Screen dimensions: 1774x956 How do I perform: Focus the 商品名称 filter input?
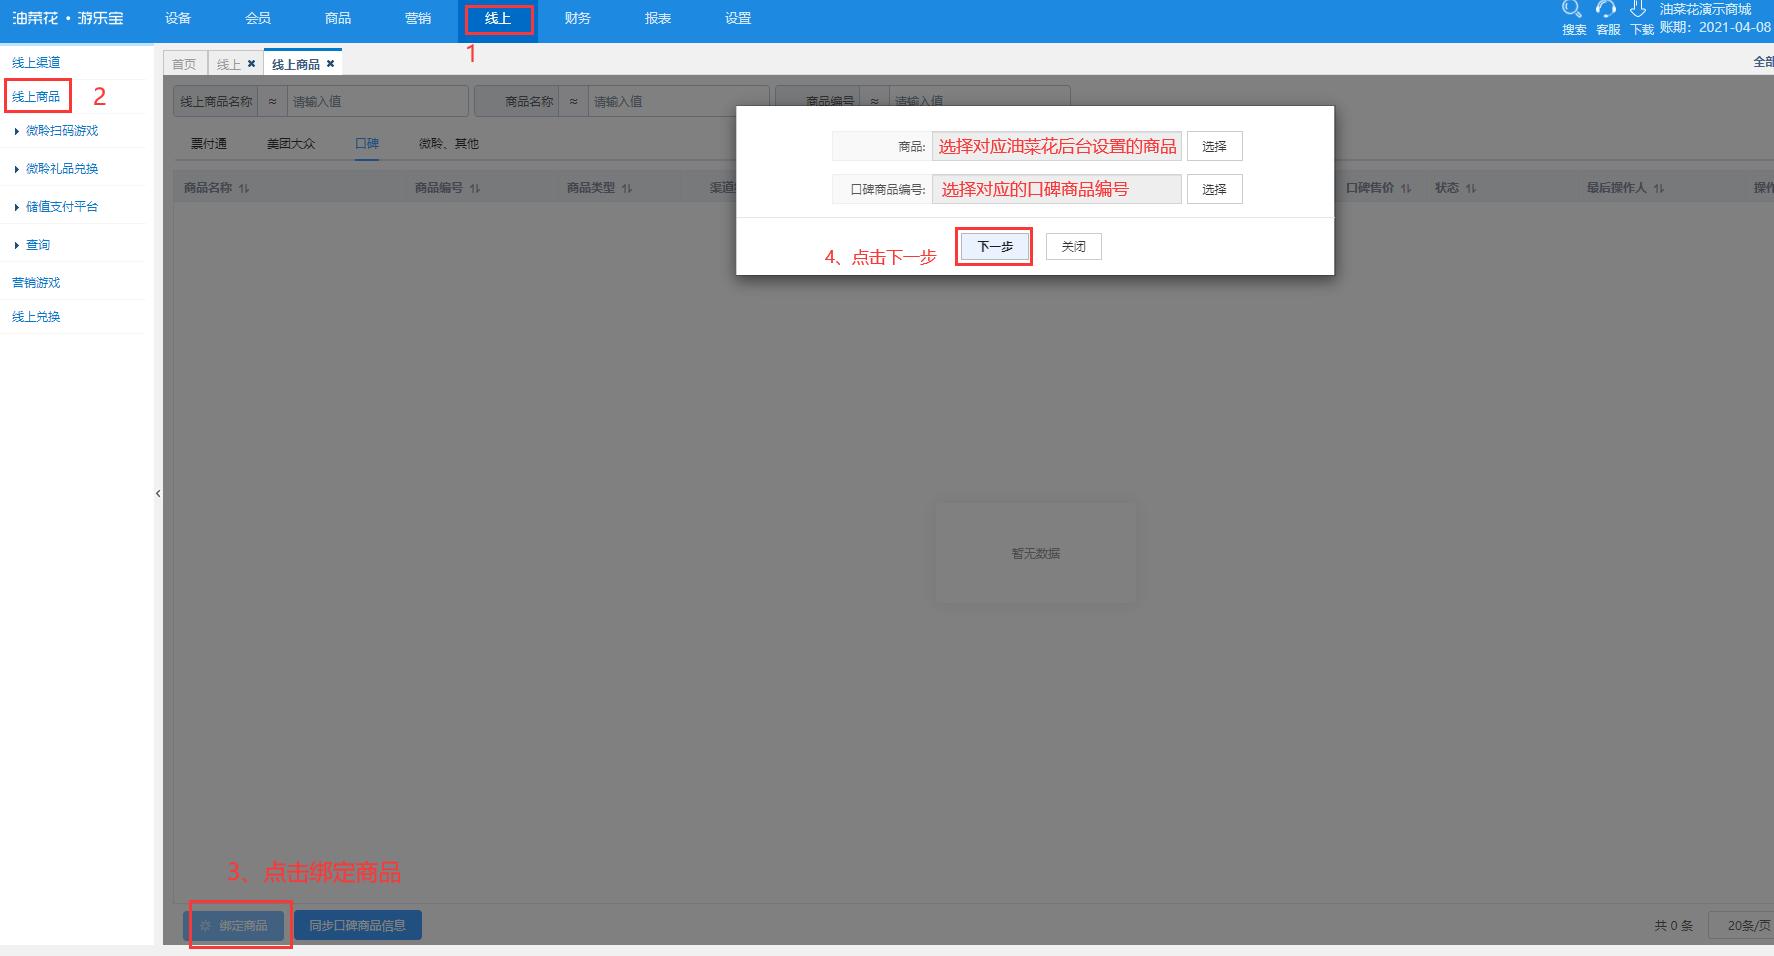tap(678, 101)
